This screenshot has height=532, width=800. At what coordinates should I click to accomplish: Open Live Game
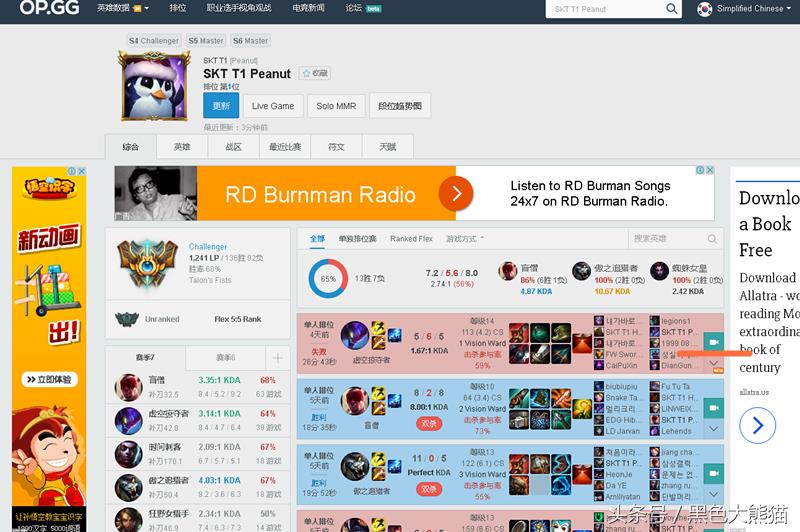click(x=273, y=106)
